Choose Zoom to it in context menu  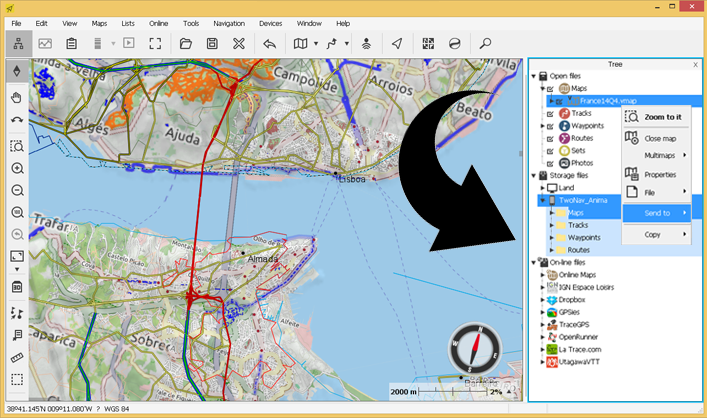pos(657,117)
